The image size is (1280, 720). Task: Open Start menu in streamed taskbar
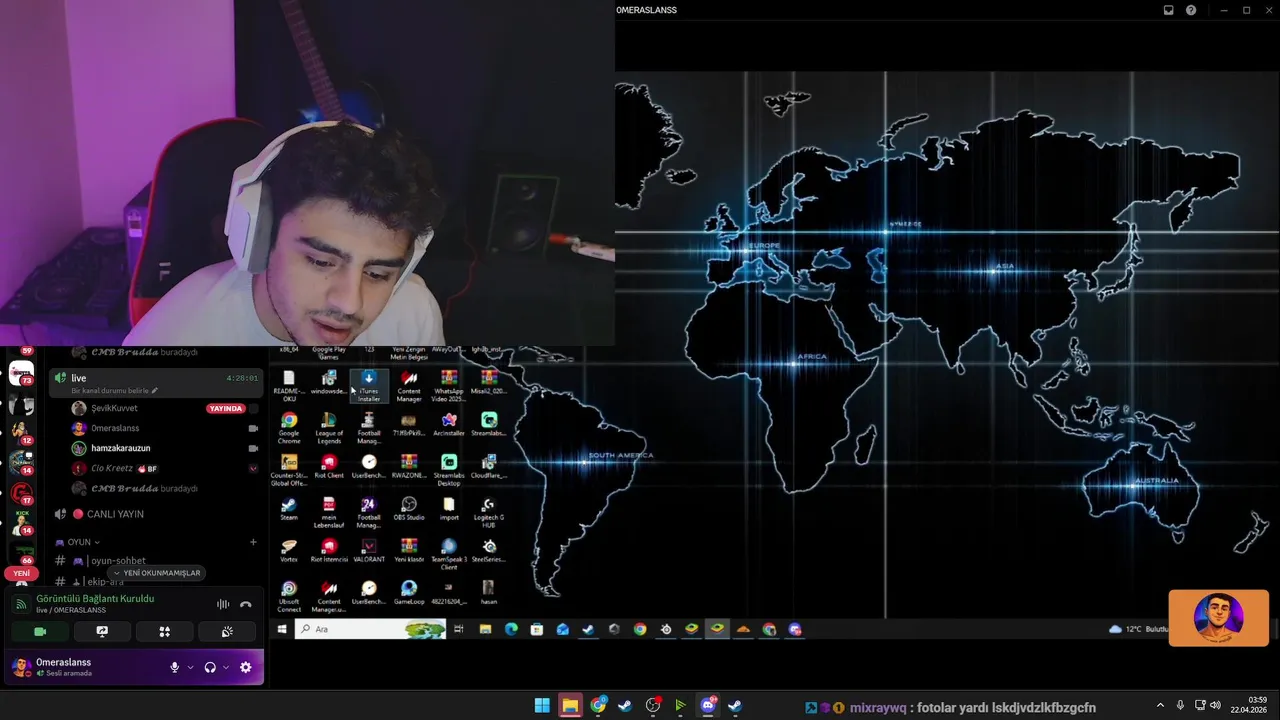click(x=282, y=629)
